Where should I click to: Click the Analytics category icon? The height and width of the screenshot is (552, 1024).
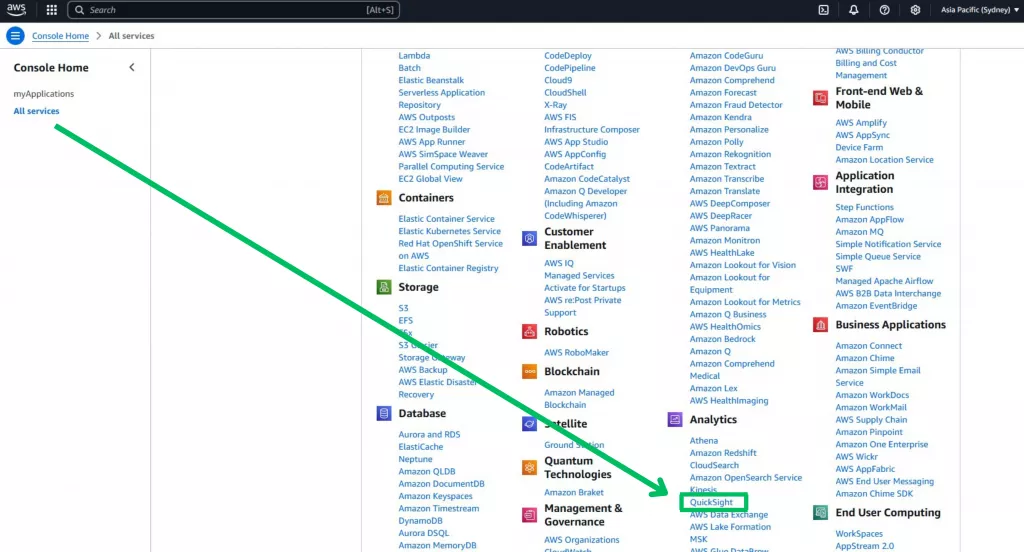tap(675, 420)
